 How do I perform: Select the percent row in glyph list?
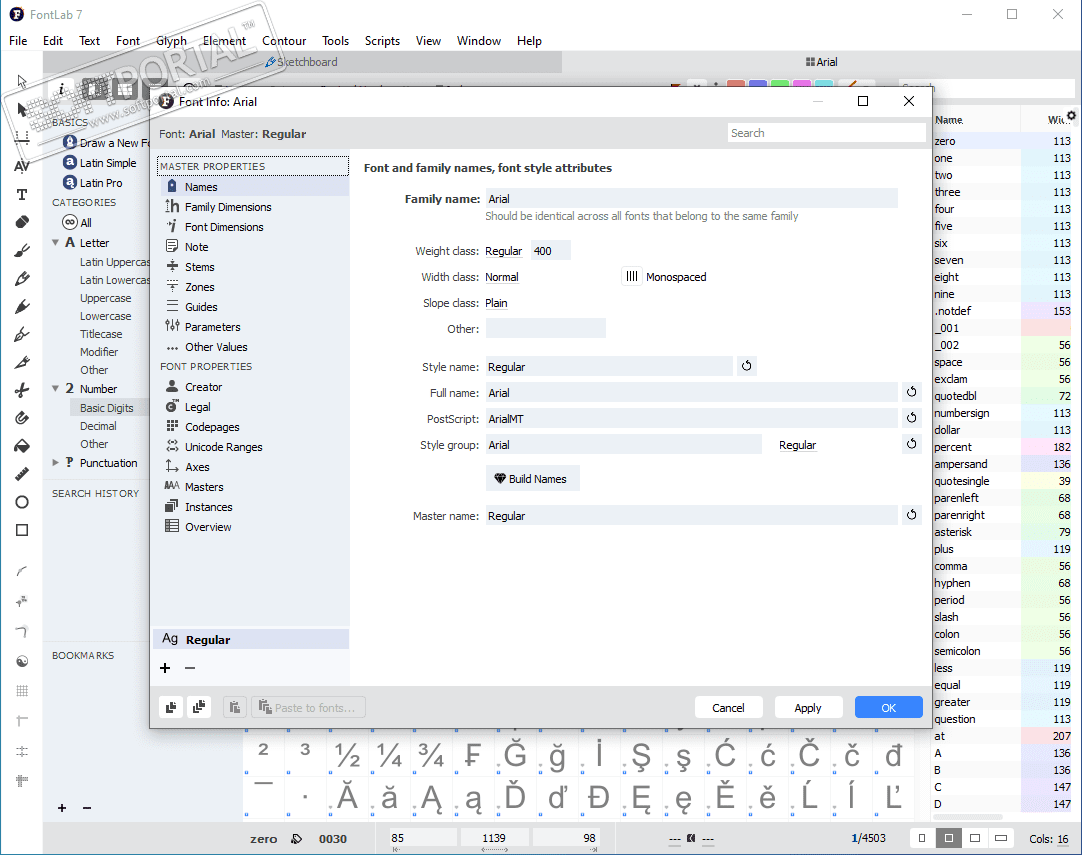[1003, 447]
